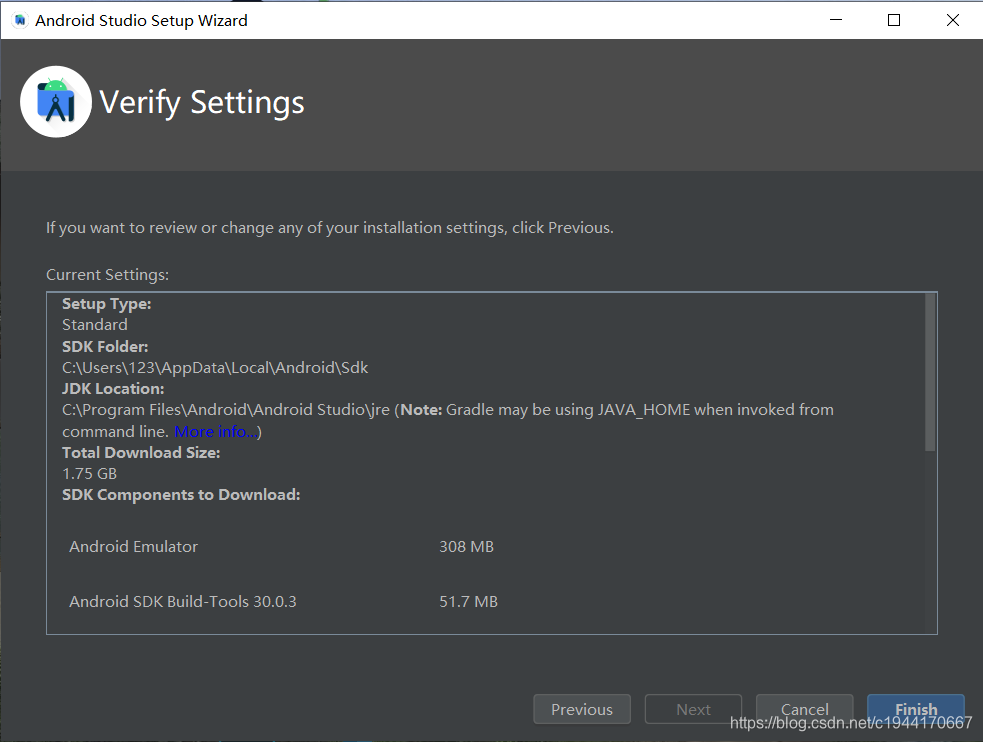
Task: Click the '51.7 MB' size value
Action: point(468,602)
